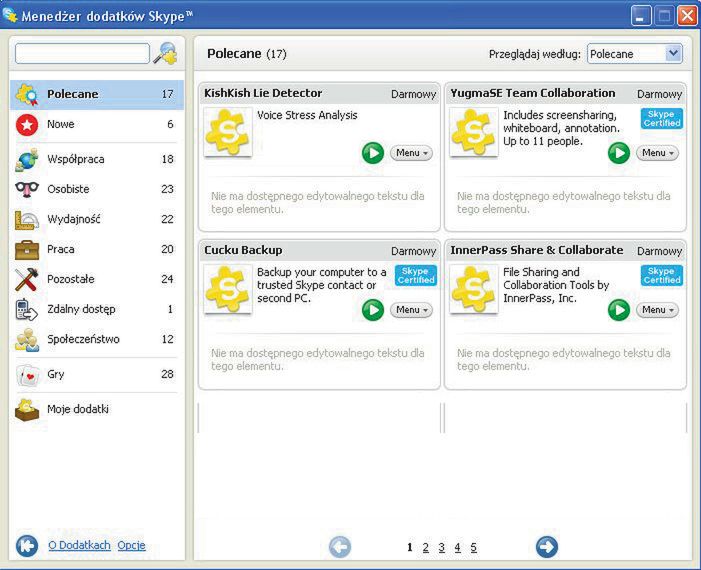Select the Współpraca category label

(x=76, y=159)
